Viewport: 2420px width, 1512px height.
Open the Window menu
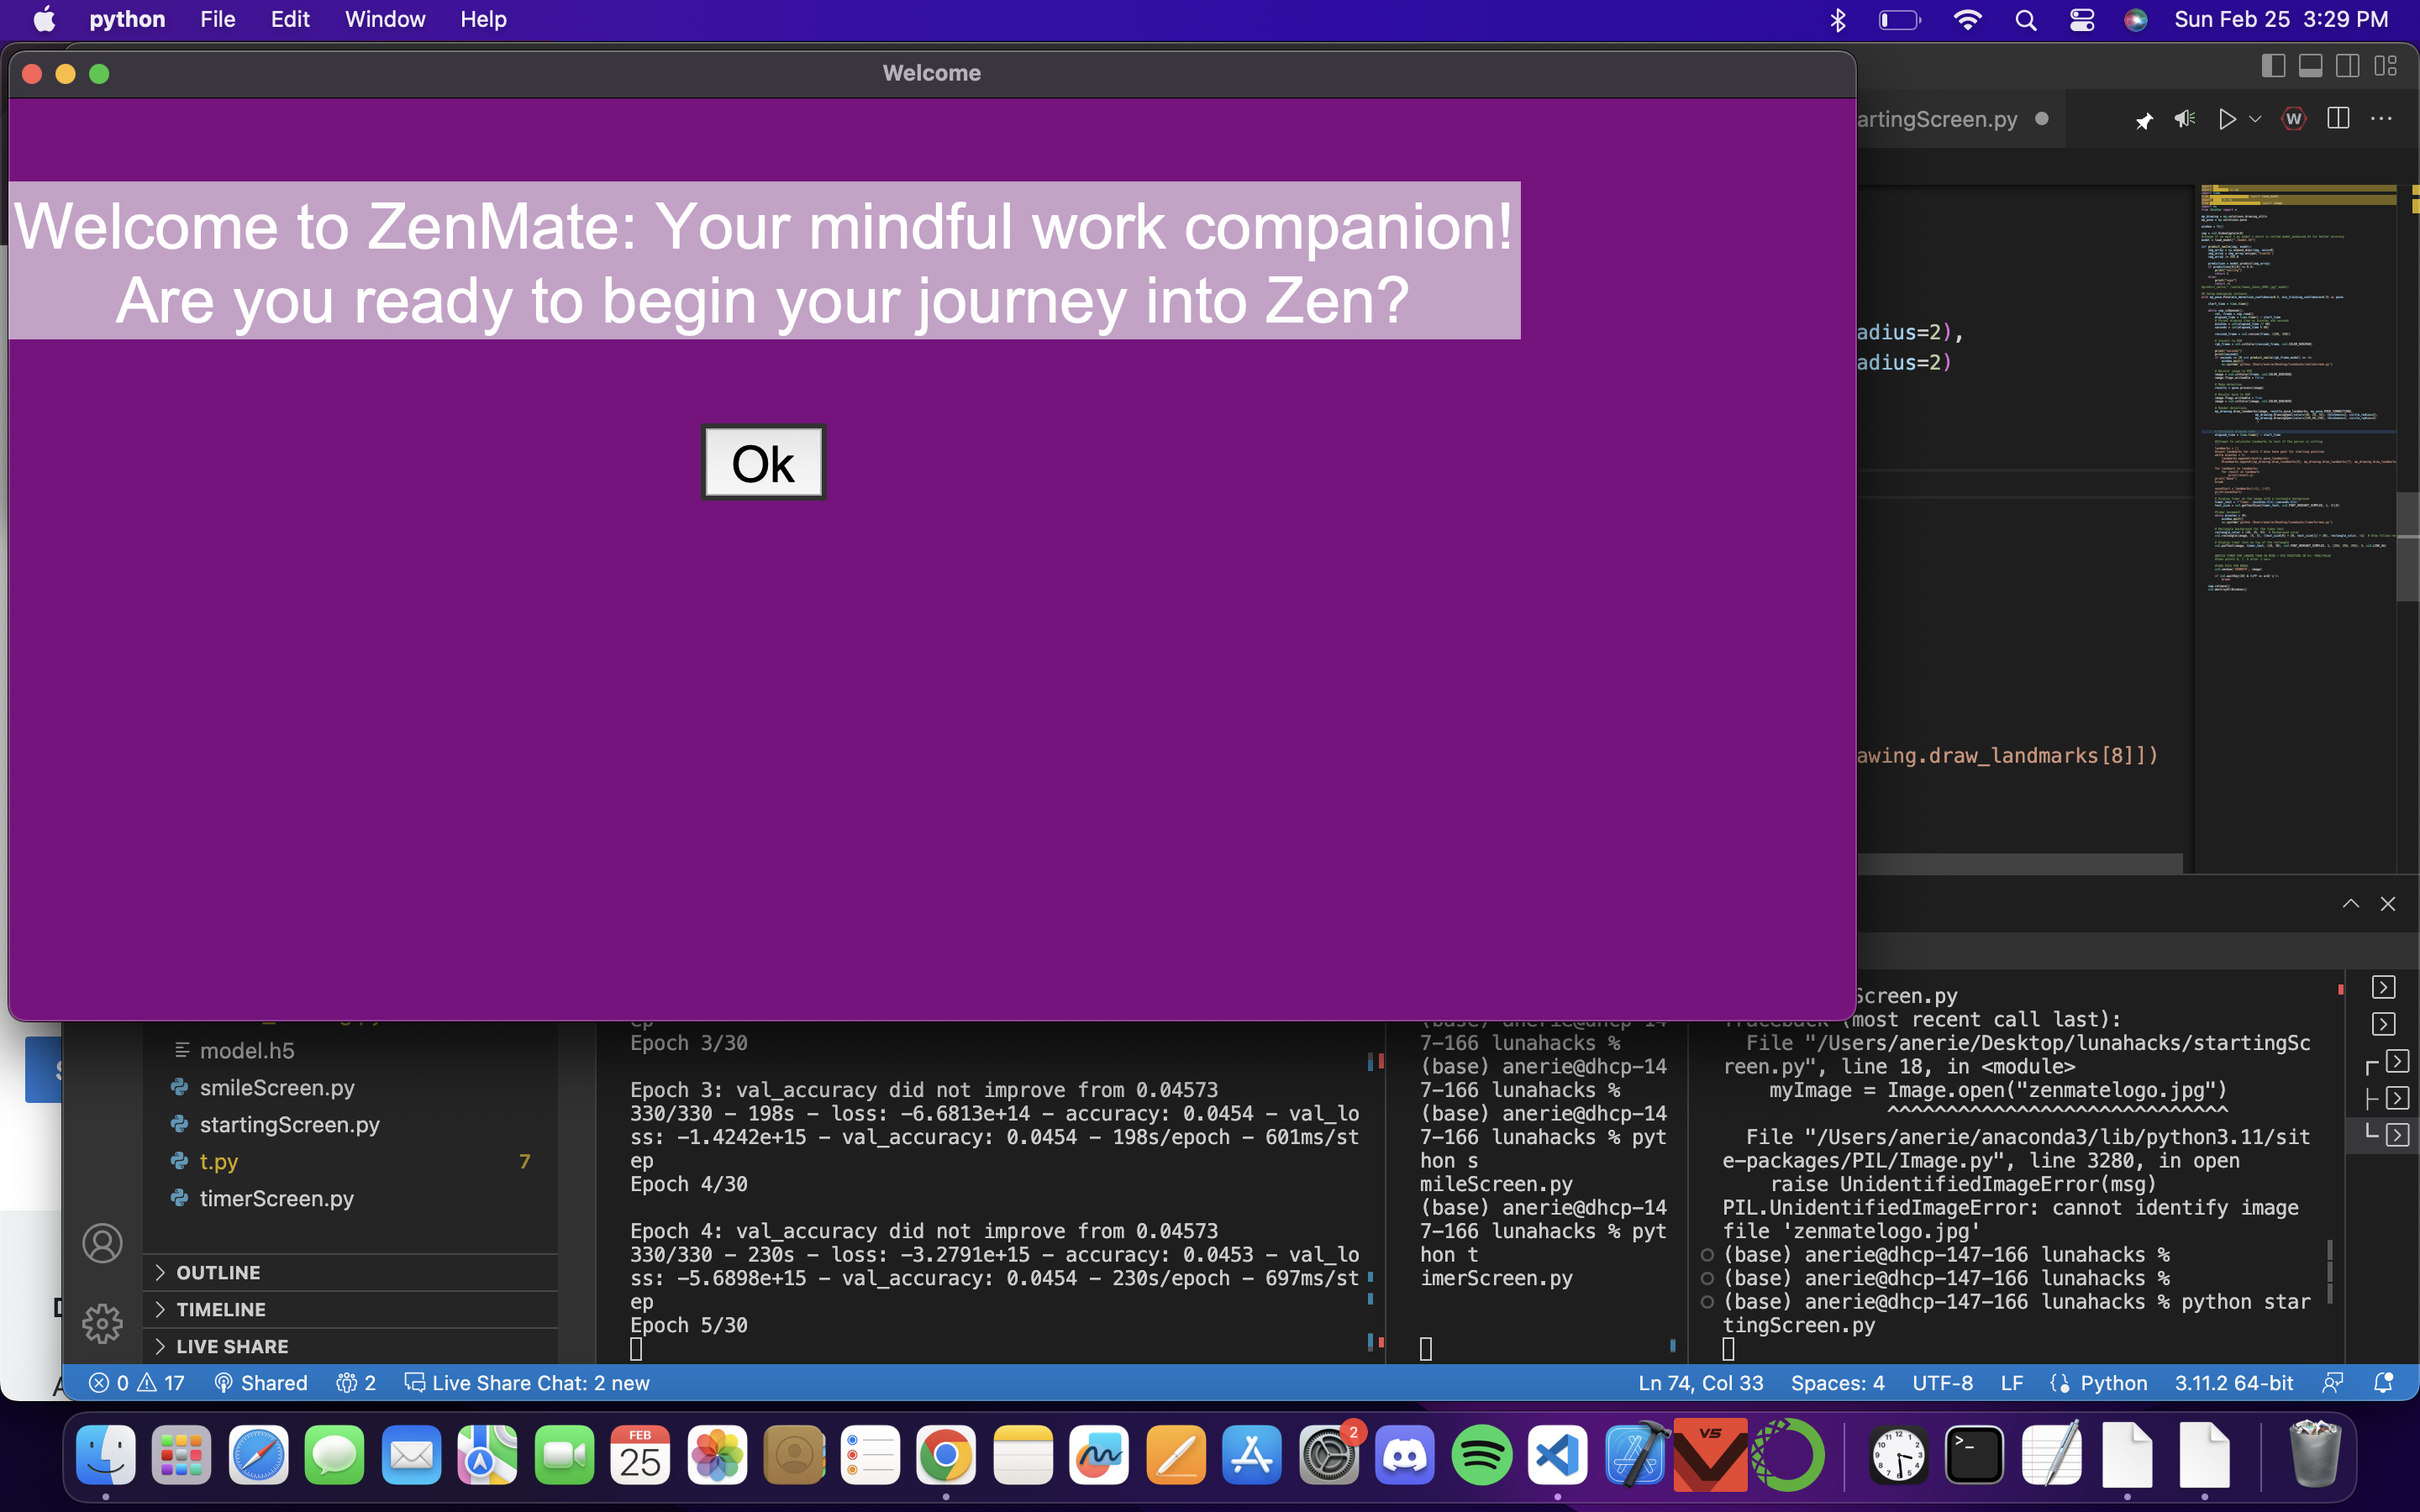click(384, 19)
